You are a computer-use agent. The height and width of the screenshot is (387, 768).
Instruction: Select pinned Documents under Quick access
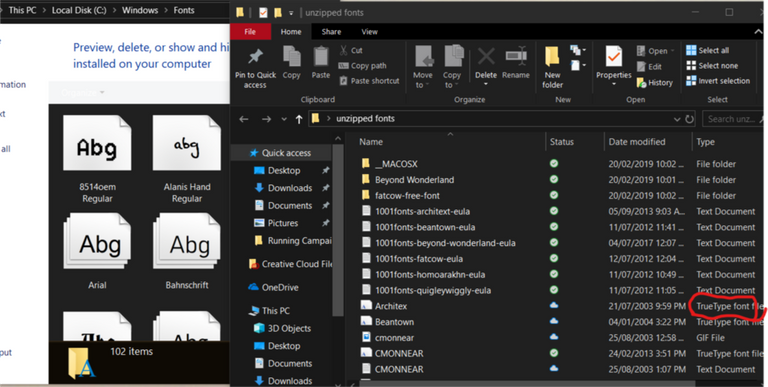point(290,205)
